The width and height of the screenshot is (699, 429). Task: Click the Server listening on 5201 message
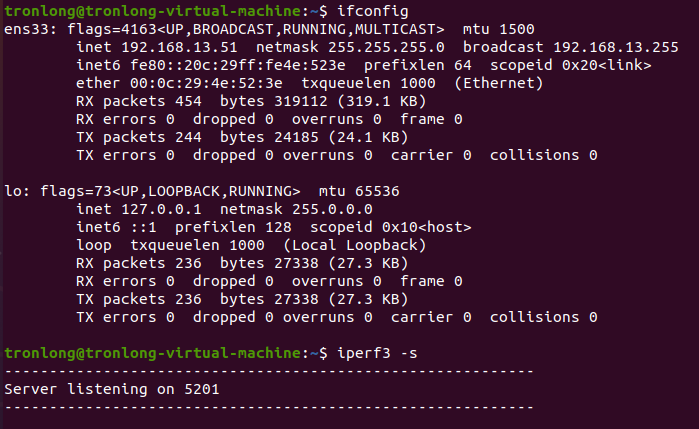tap(112, 388)
